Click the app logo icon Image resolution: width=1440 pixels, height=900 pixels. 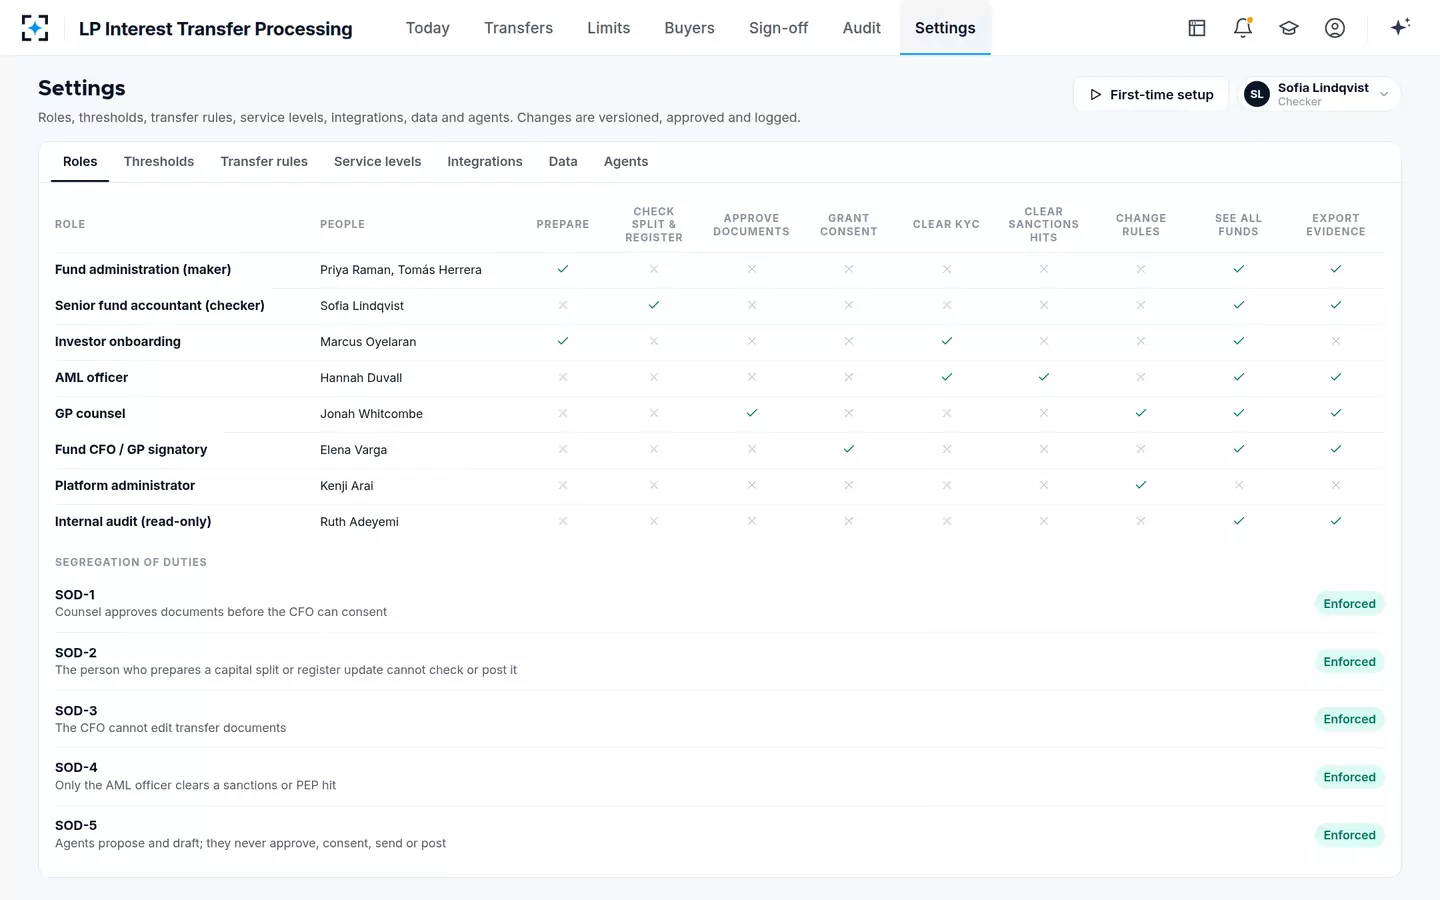coord(35,28)
